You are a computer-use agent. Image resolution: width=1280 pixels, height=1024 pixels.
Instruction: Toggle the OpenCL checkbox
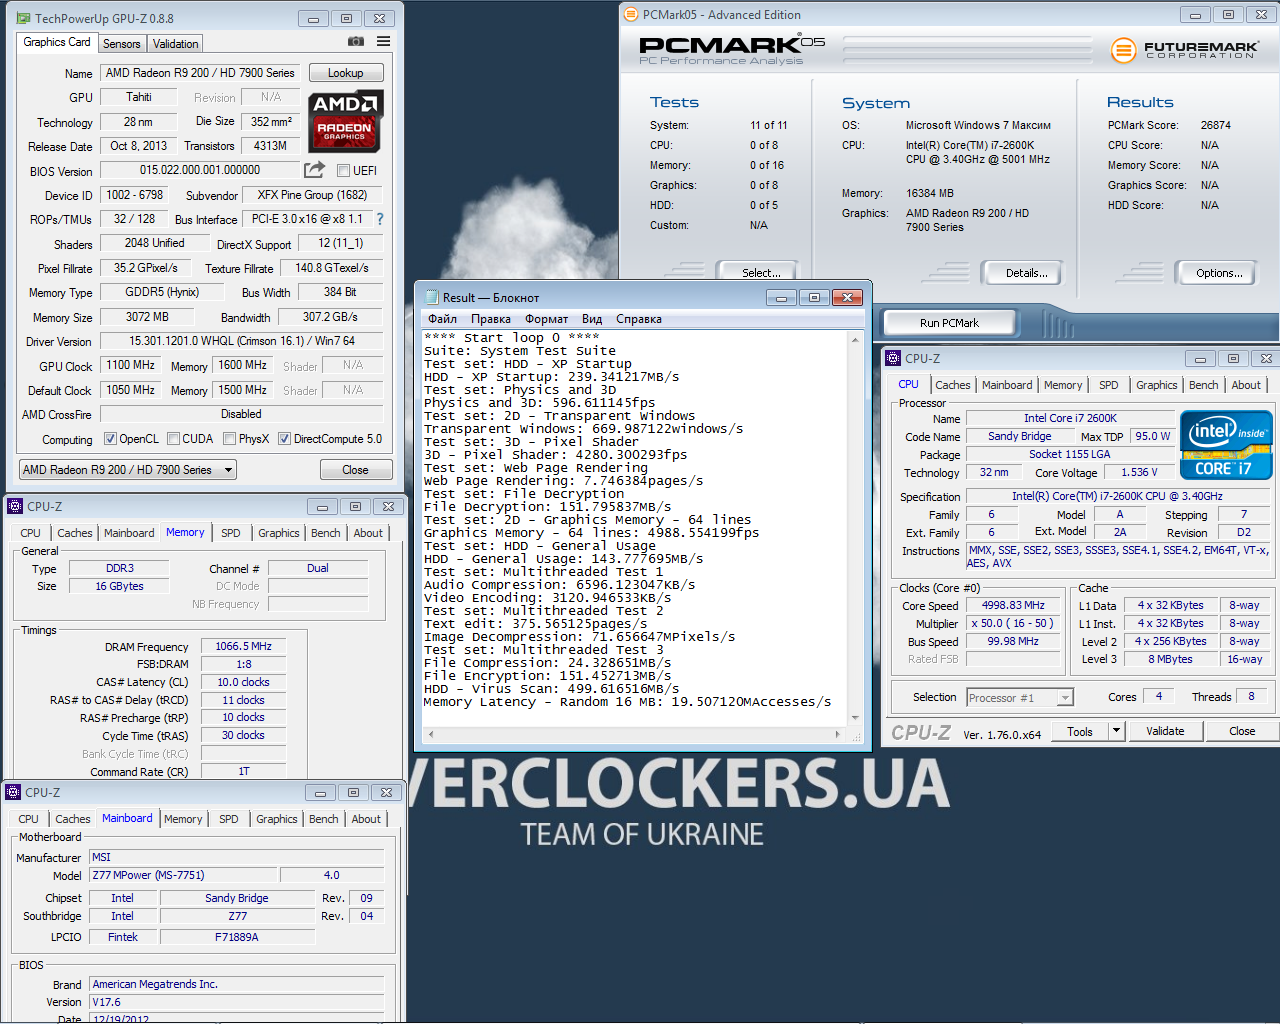coord(110,438)
